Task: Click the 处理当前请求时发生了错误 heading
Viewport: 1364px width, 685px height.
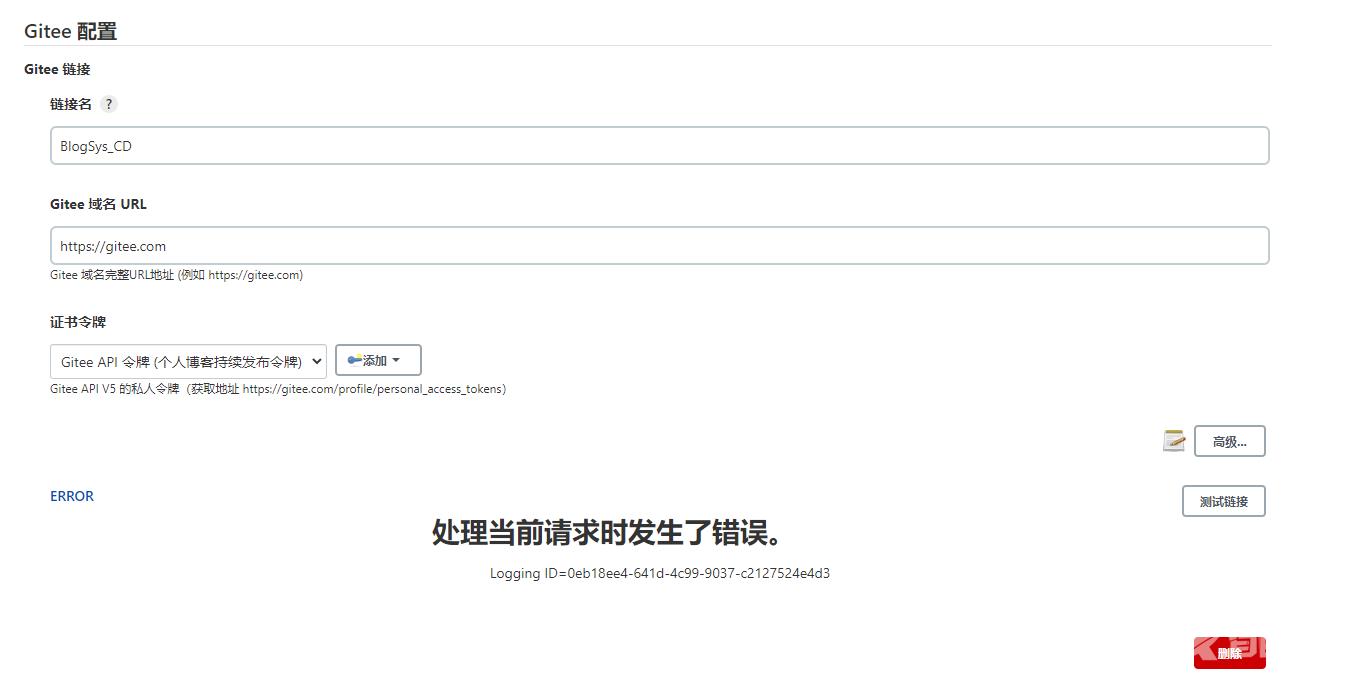Action: 609,532
